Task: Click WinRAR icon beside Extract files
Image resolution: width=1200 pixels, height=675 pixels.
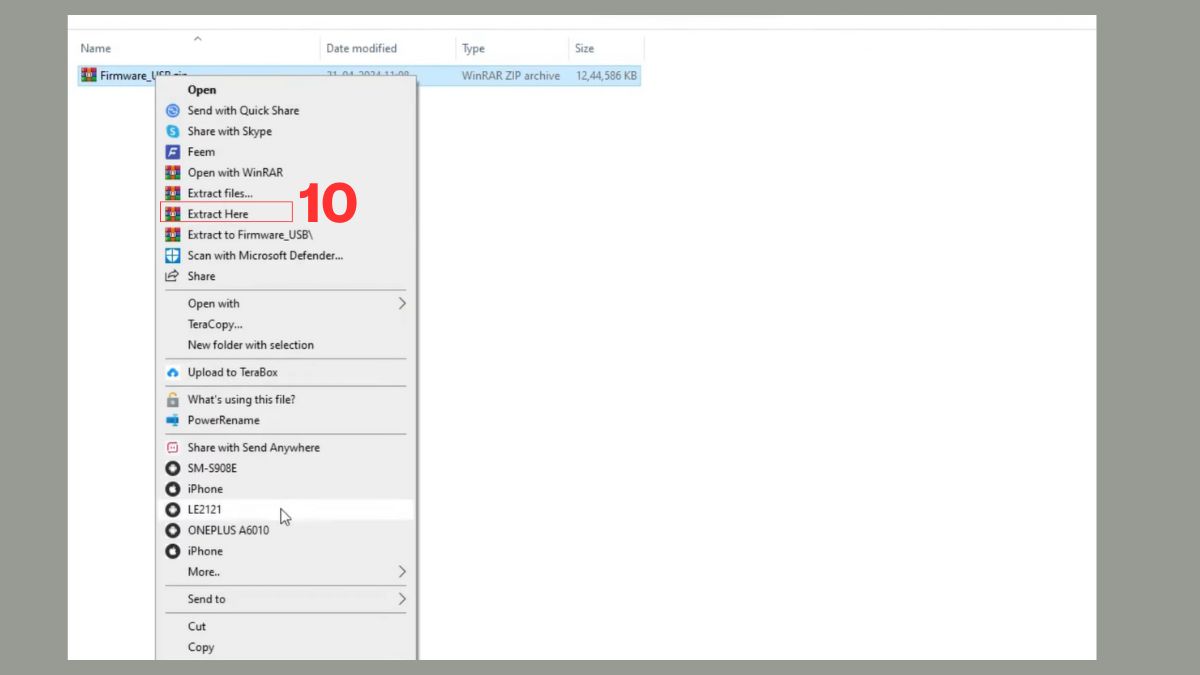Action: pos(172,193)
